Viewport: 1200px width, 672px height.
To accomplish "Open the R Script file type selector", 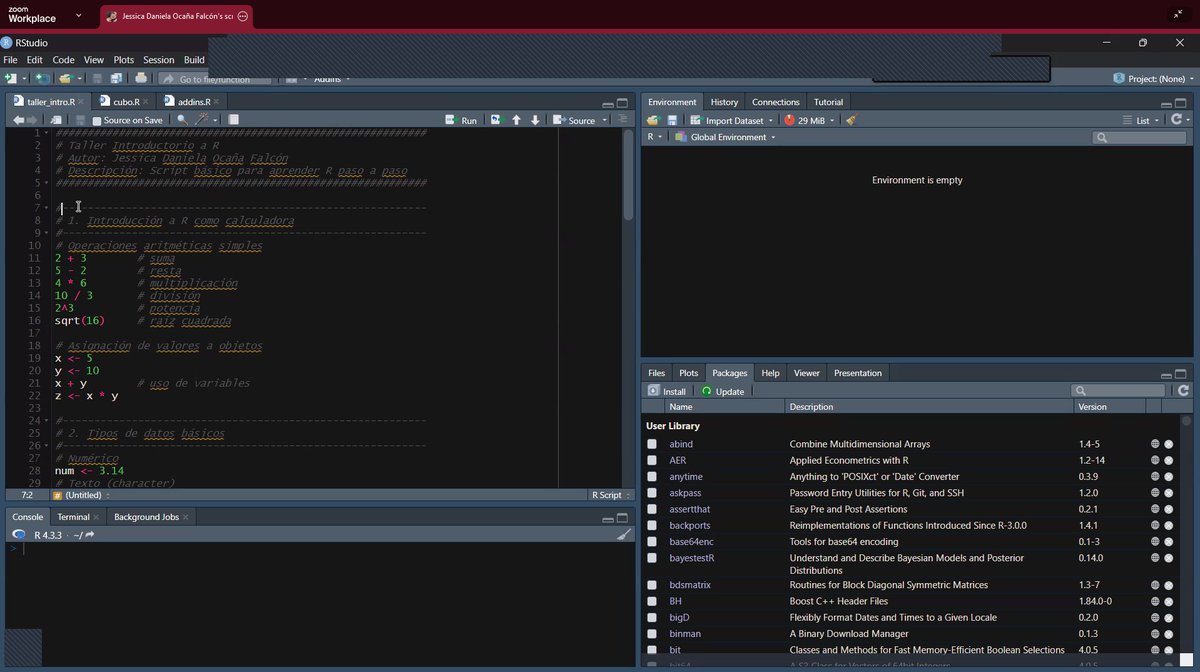I will tap(609, 495).
